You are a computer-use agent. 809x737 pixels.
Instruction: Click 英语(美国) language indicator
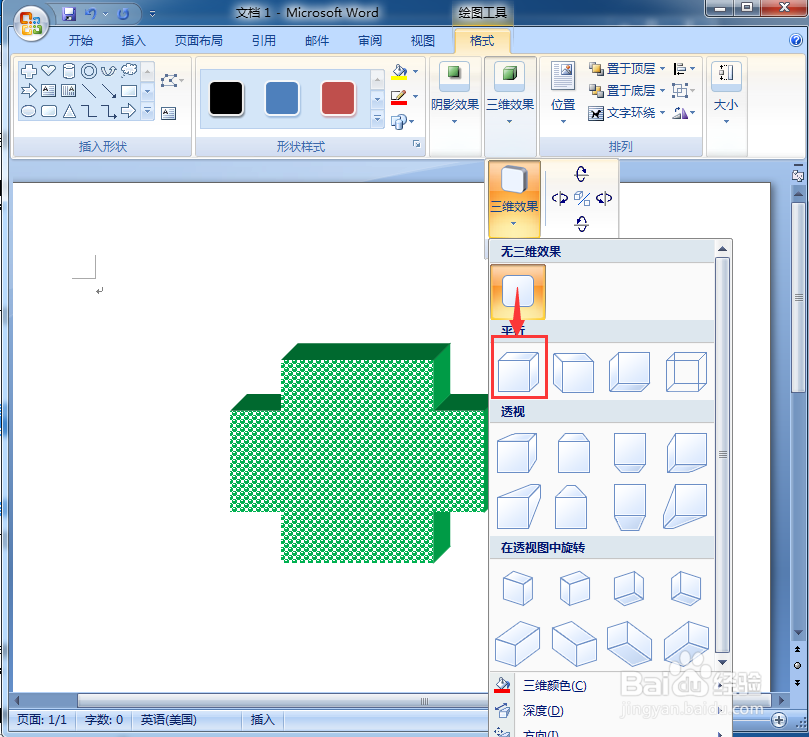click(168, 719)
